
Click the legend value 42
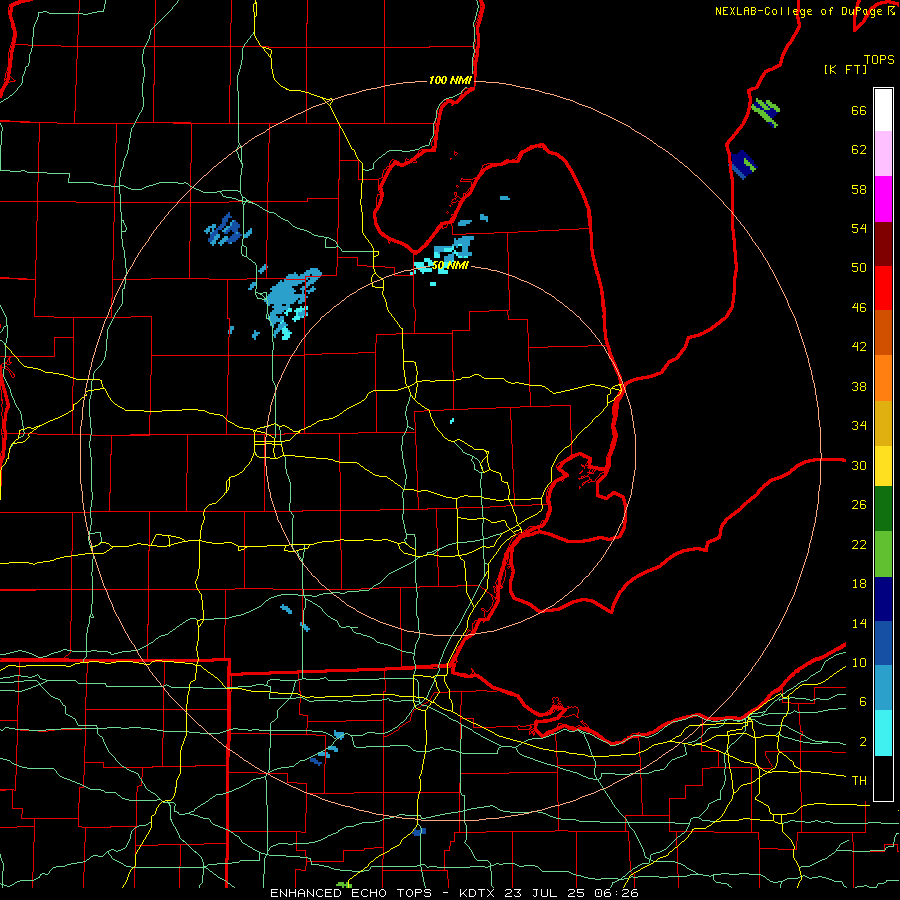click(859, 347)
